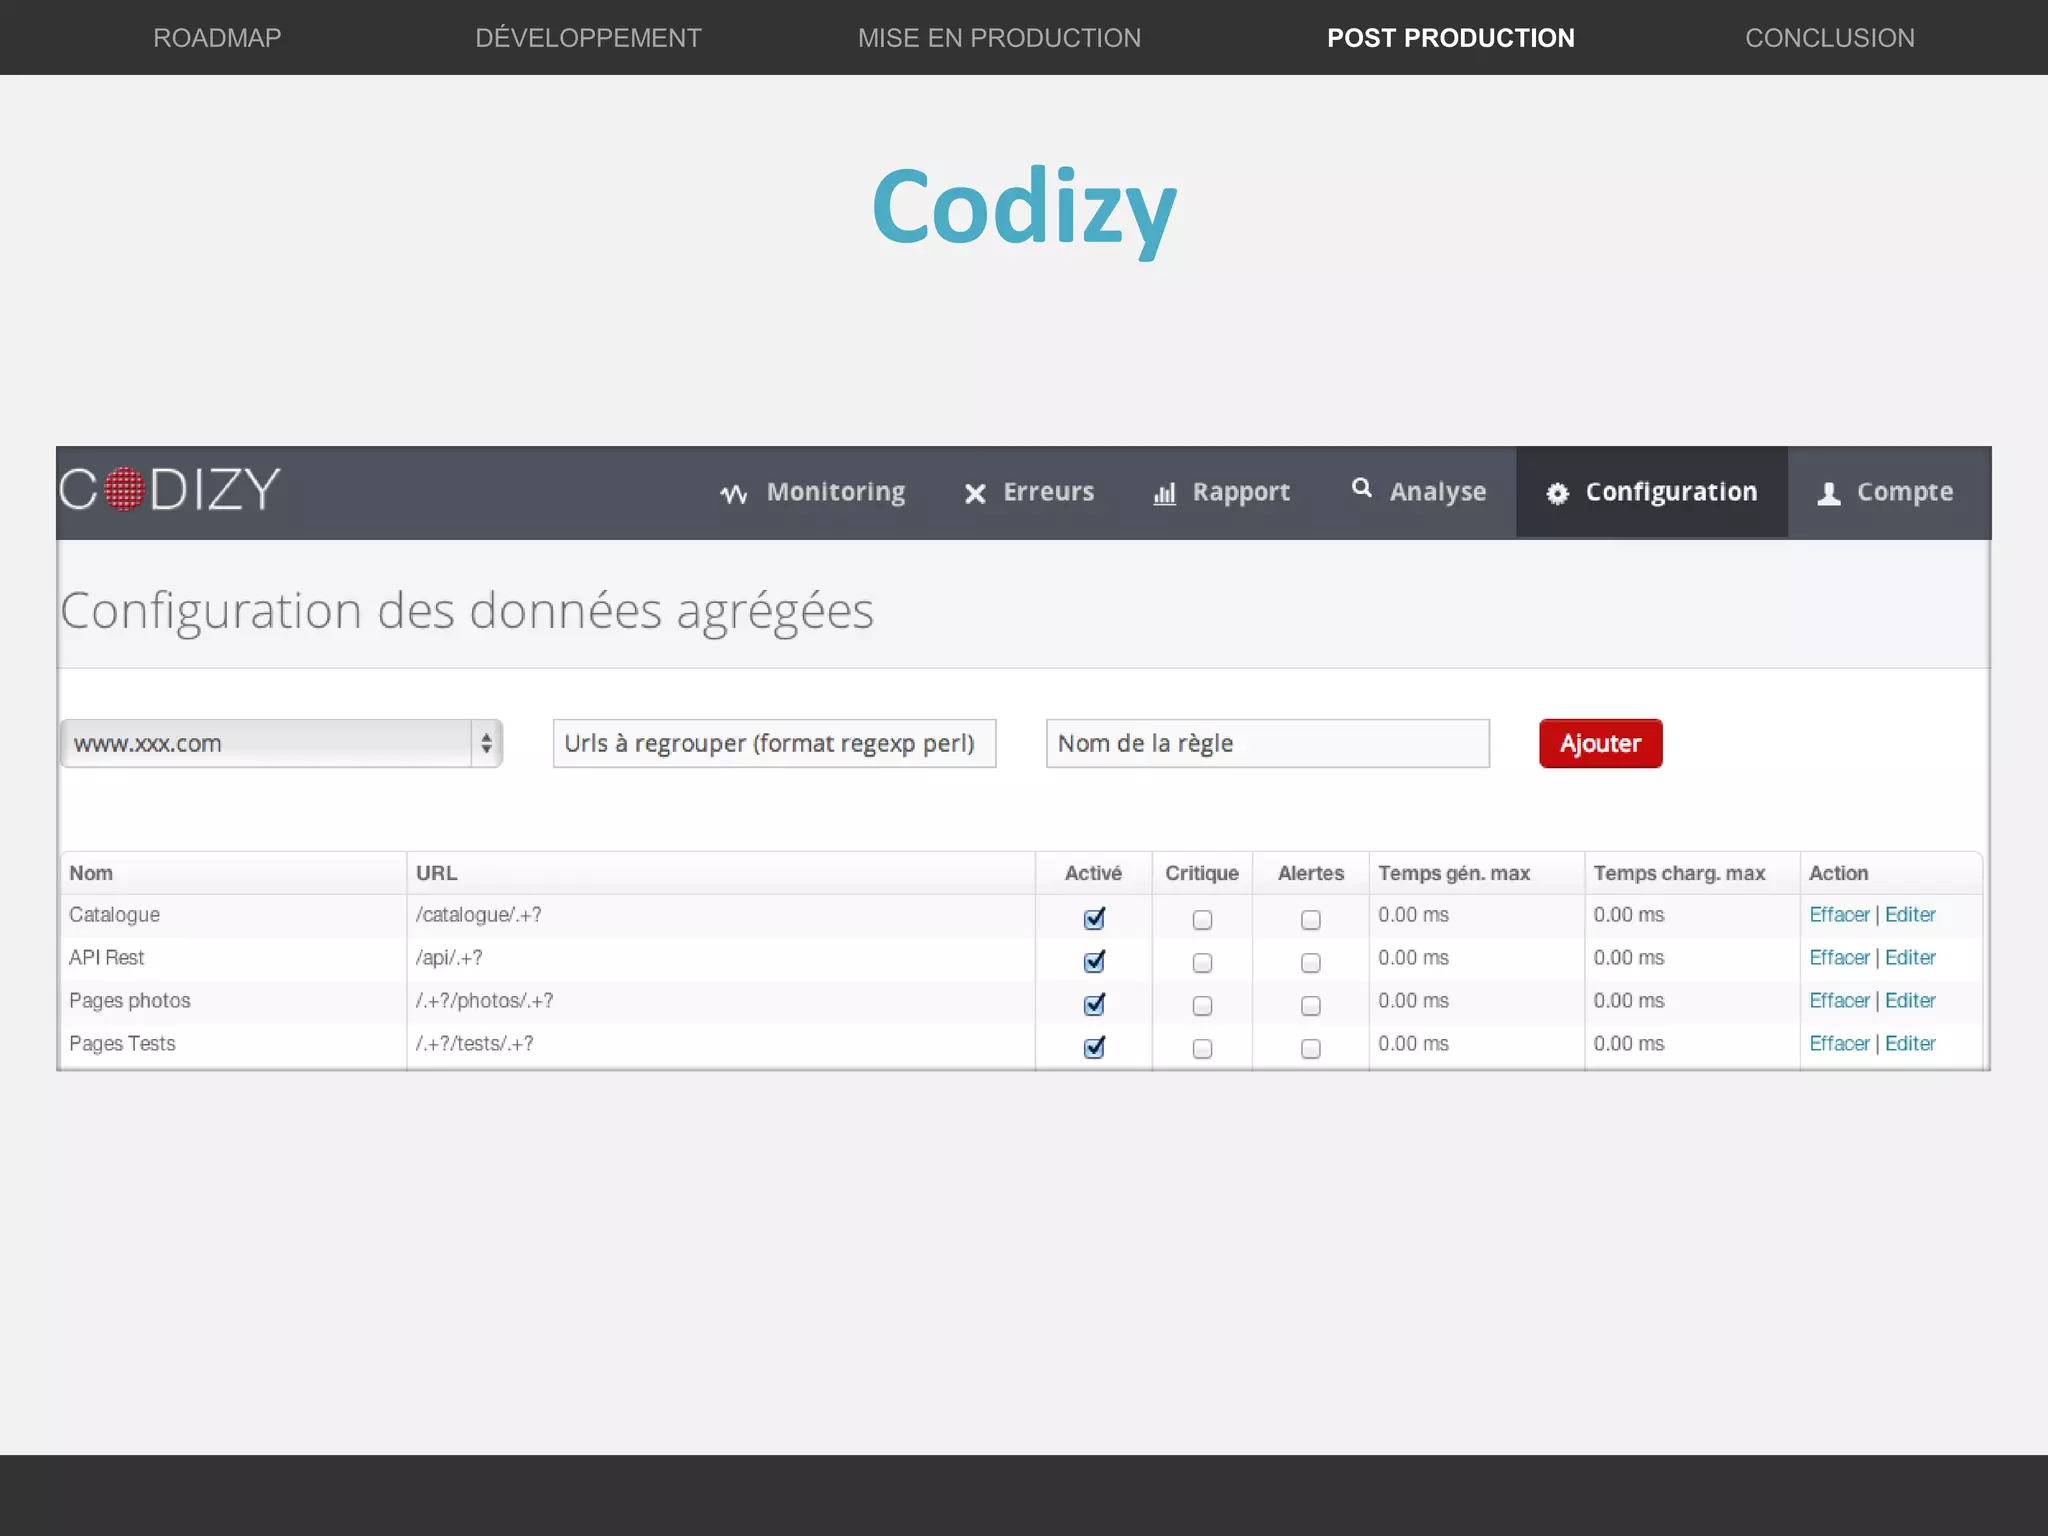Uncheck Activé for Pages photos row
The height and width of the screenshot is (1536, 2048).
(x=1095, y=1004)
